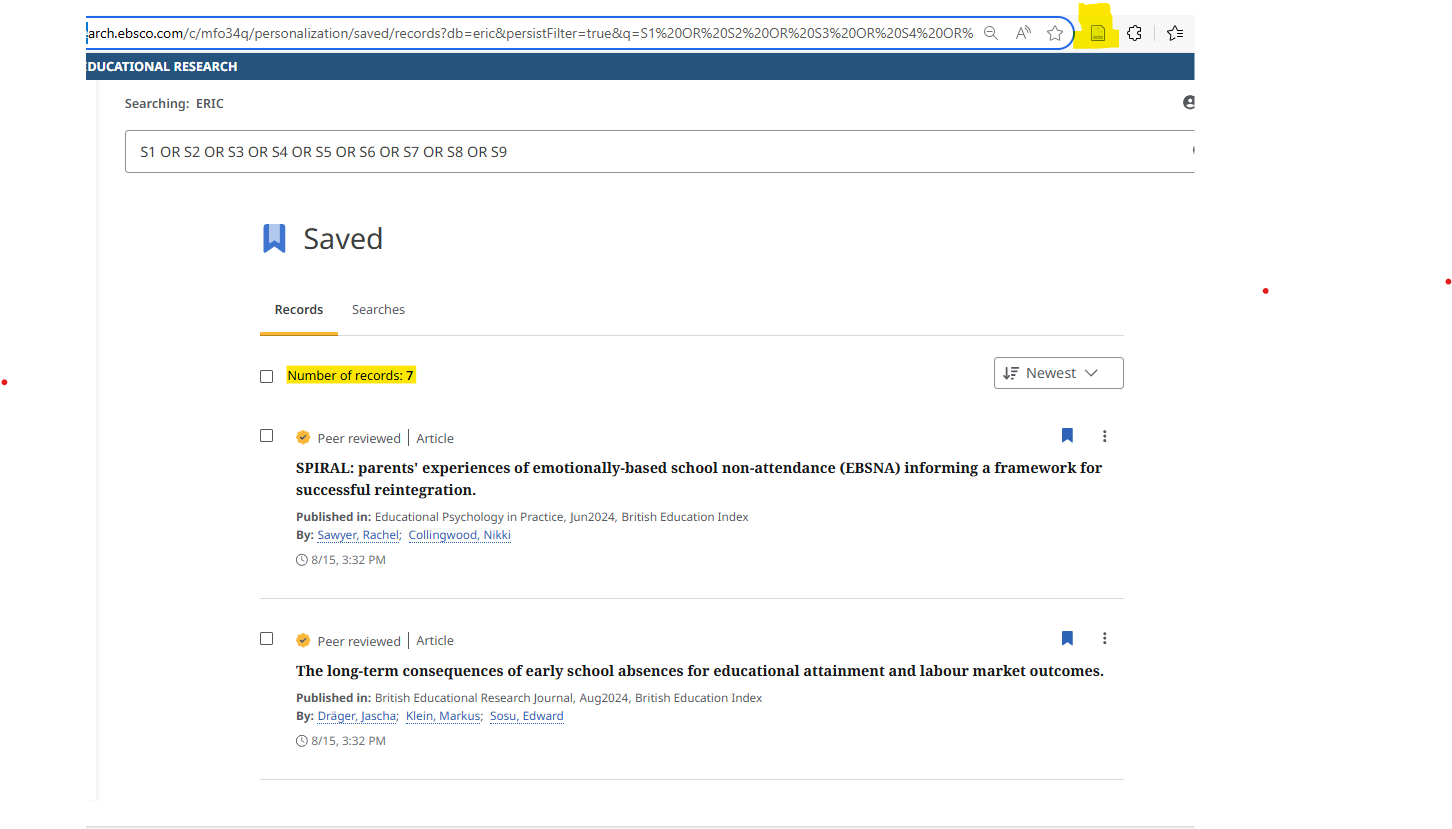Open more options for SPIRAL article
This screenshot has width=1452, height=829.
pyautogui.click(x=1104, y=436)
